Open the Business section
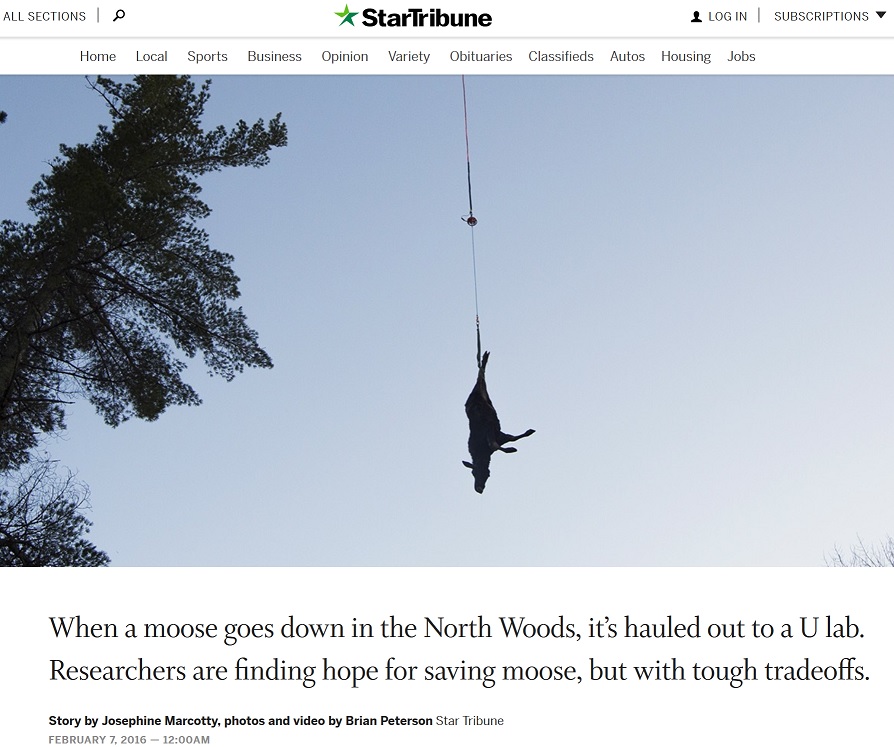 [274, 56]
